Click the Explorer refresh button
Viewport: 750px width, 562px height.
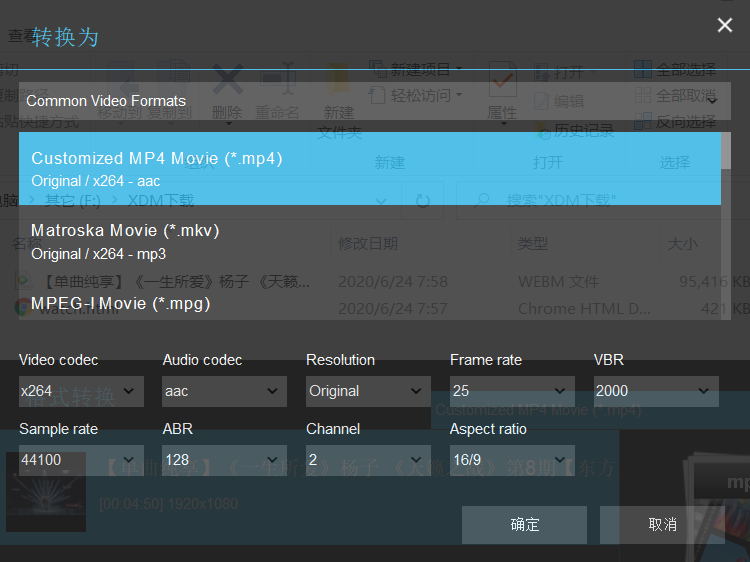point(423,200)
